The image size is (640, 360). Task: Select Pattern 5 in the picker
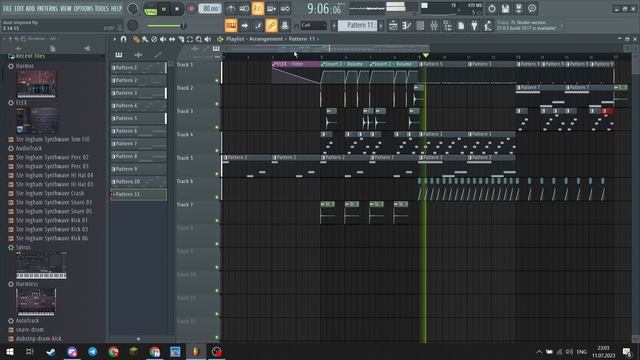click(x=139, y=118)
